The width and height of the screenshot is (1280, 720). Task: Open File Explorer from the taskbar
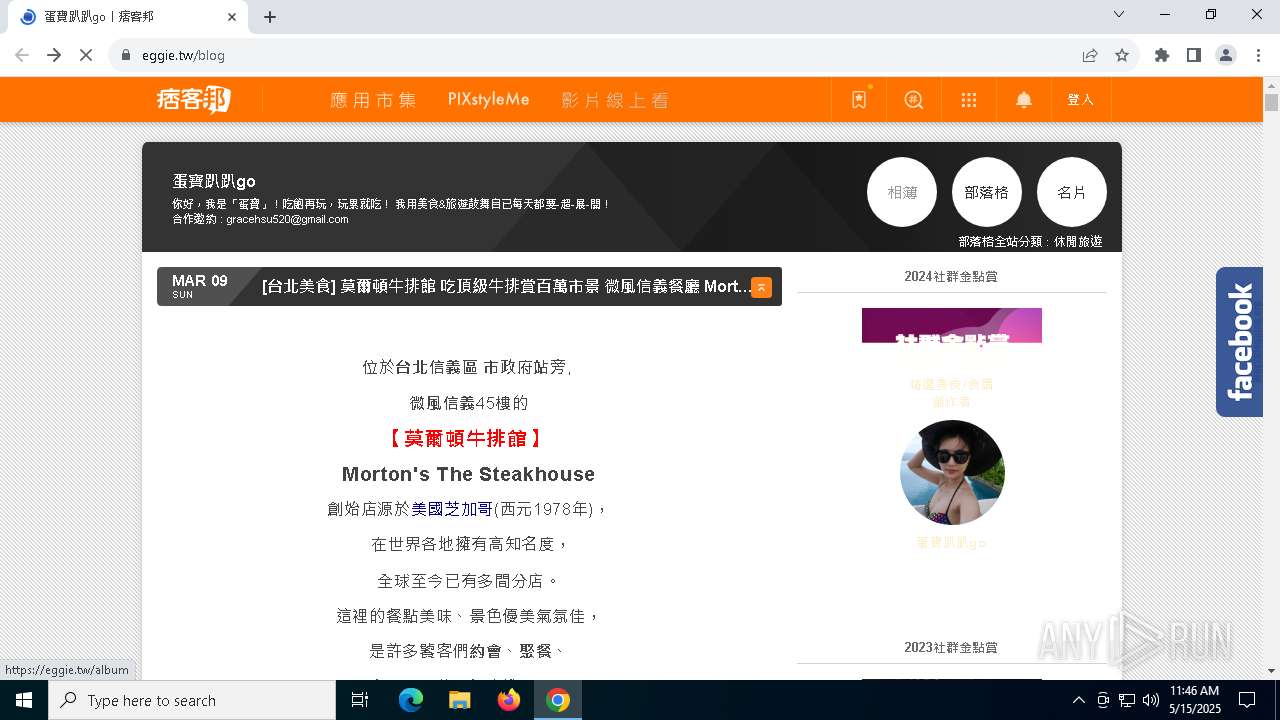[x=459, y=700]
